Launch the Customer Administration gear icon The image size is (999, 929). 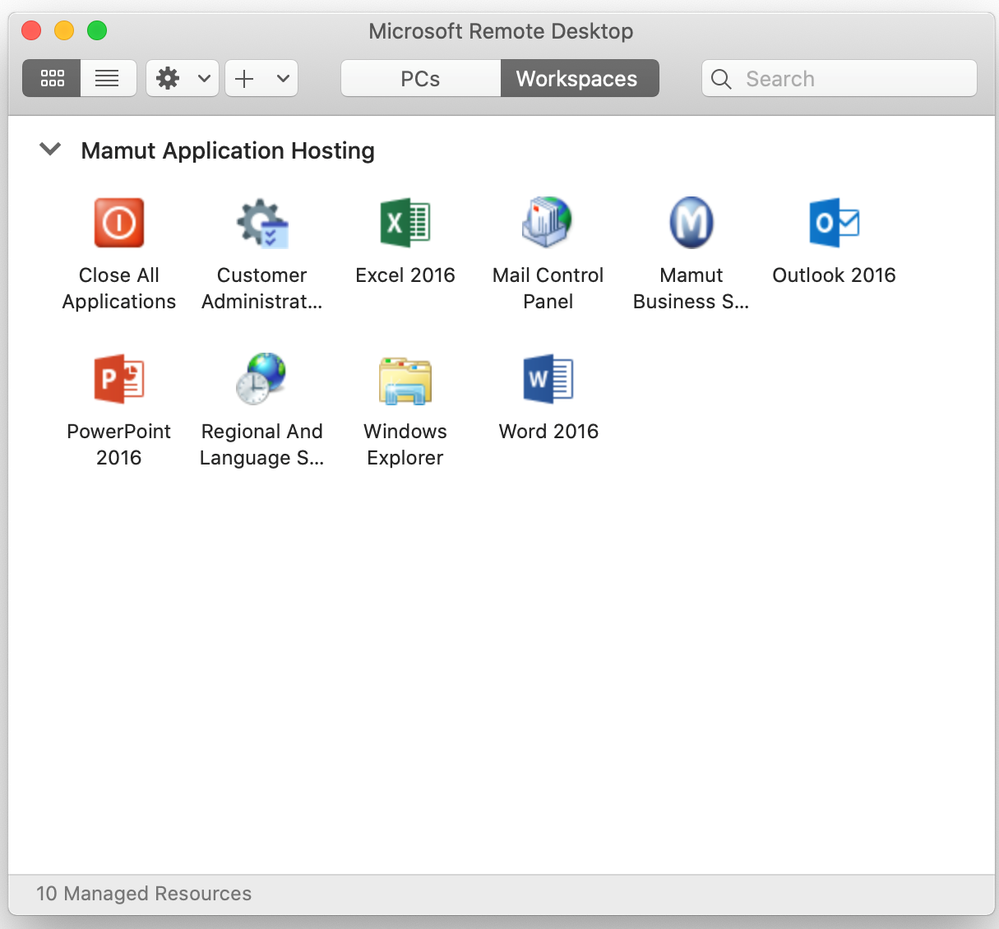[262, 222]
